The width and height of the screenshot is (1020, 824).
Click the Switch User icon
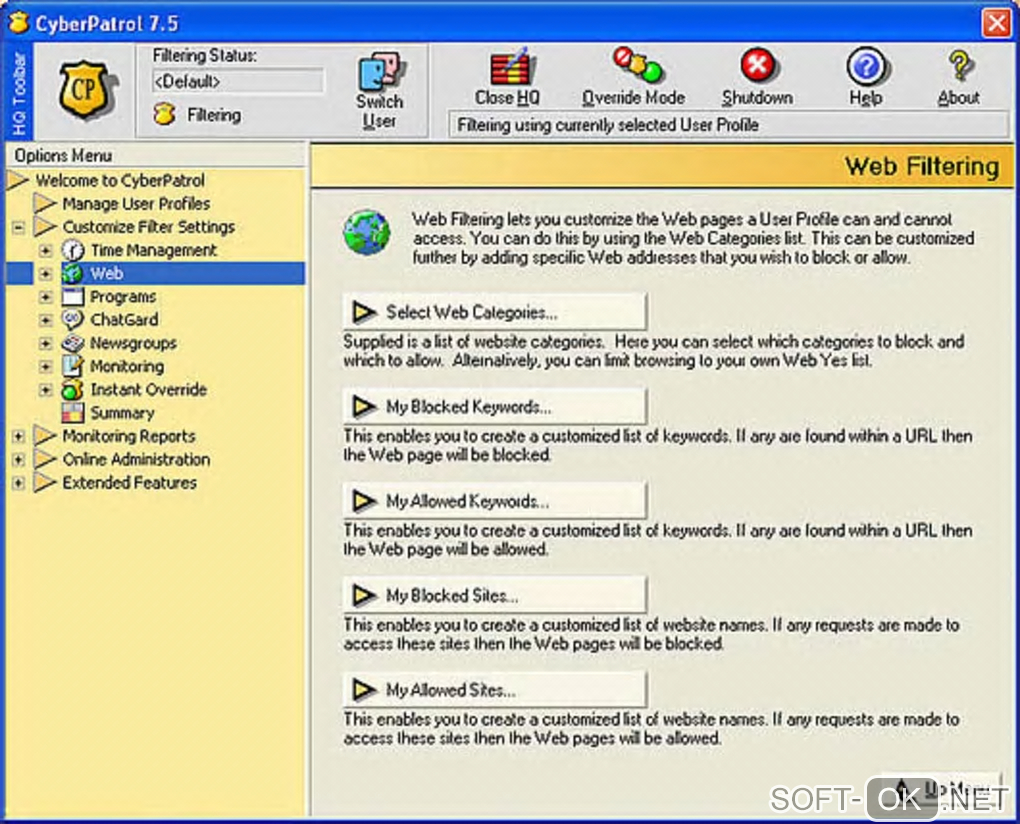[381, 72]
